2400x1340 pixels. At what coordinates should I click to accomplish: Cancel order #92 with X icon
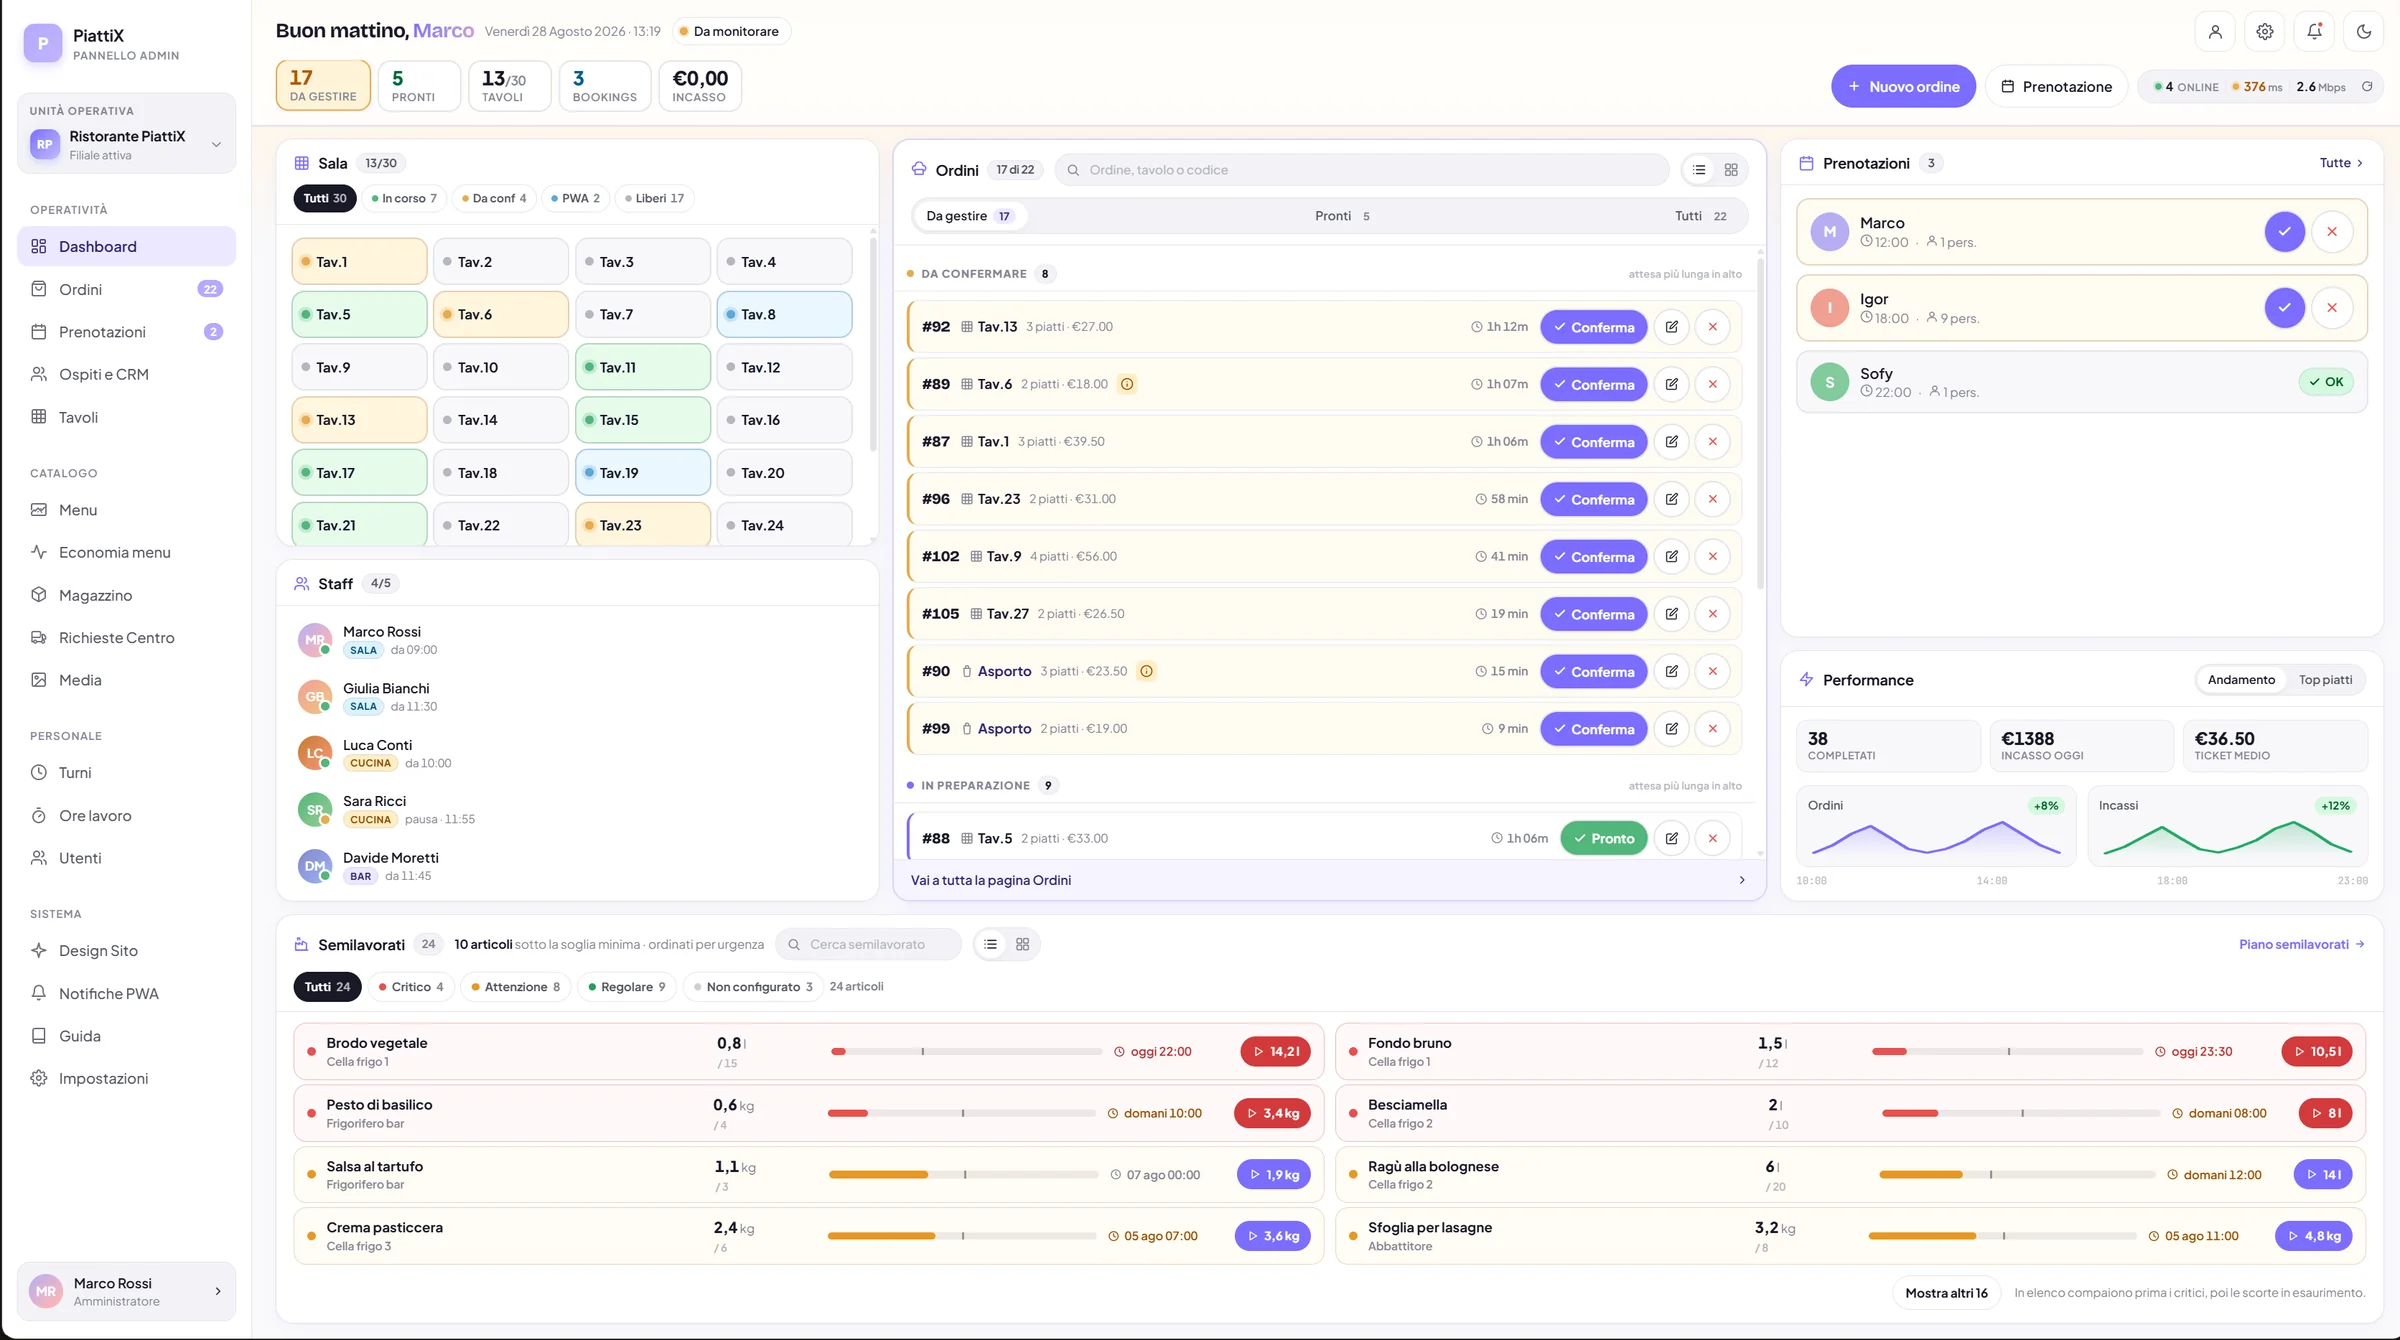click(x=1713, y=327)
